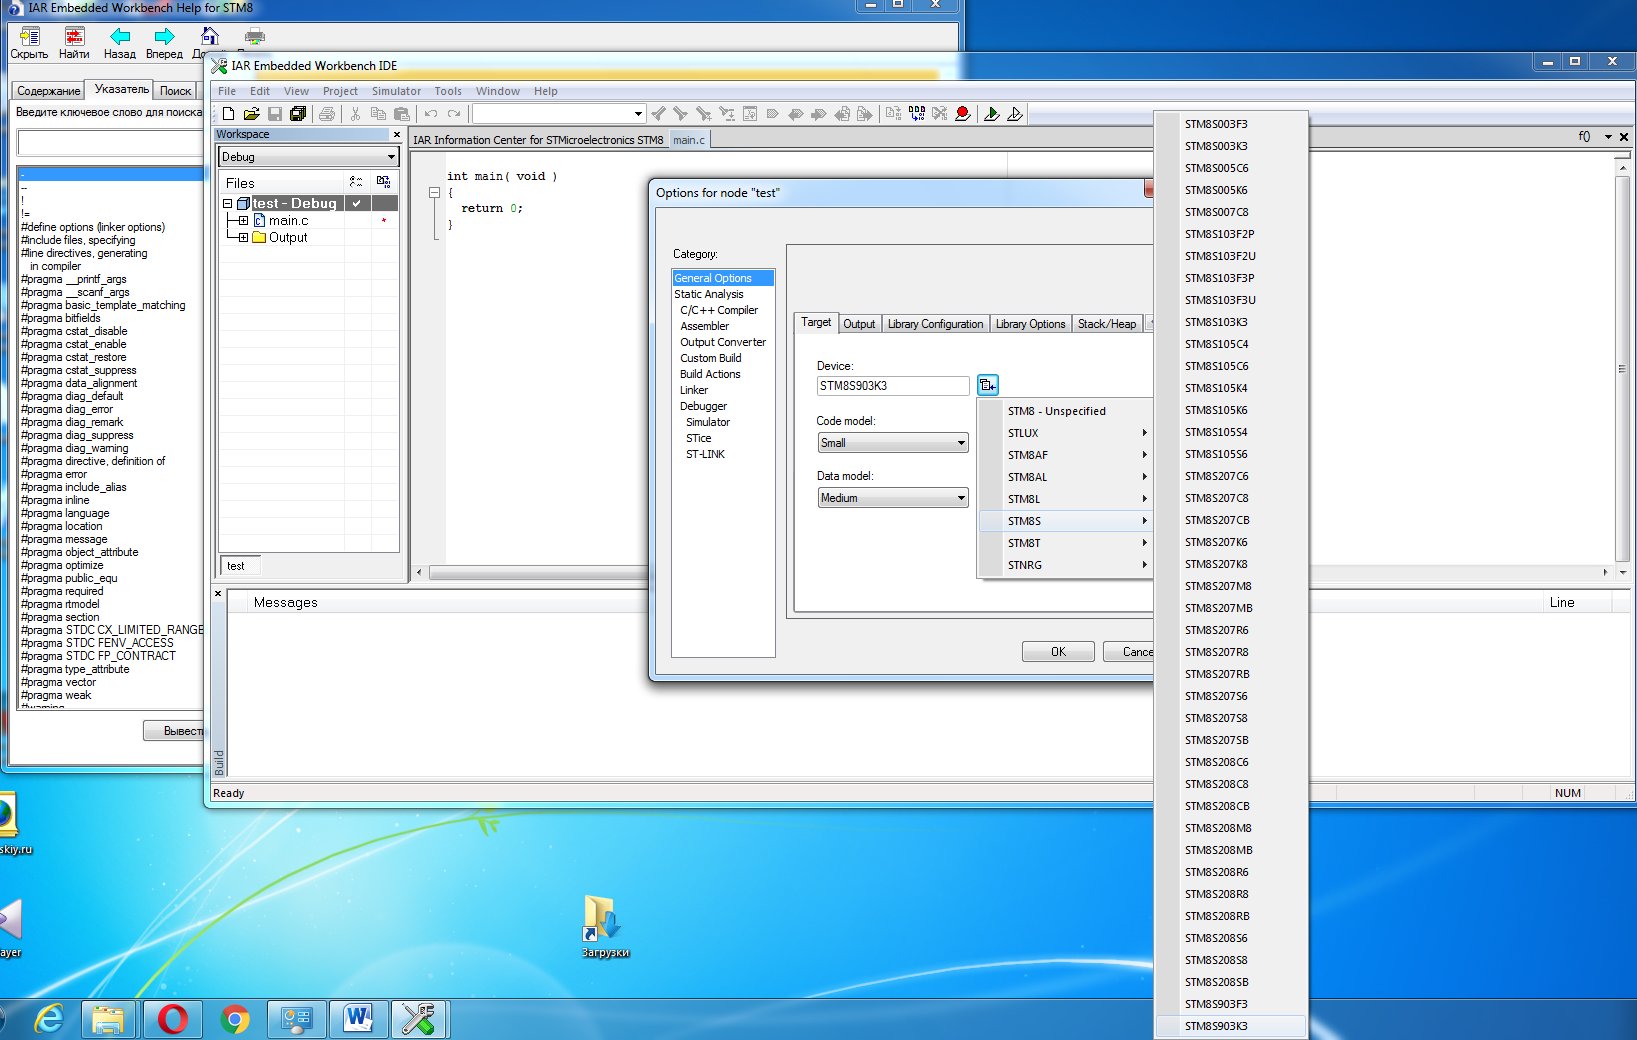Select the main.c editor tab
This screenshot has height=1040, width=1637.
[689, 140]
